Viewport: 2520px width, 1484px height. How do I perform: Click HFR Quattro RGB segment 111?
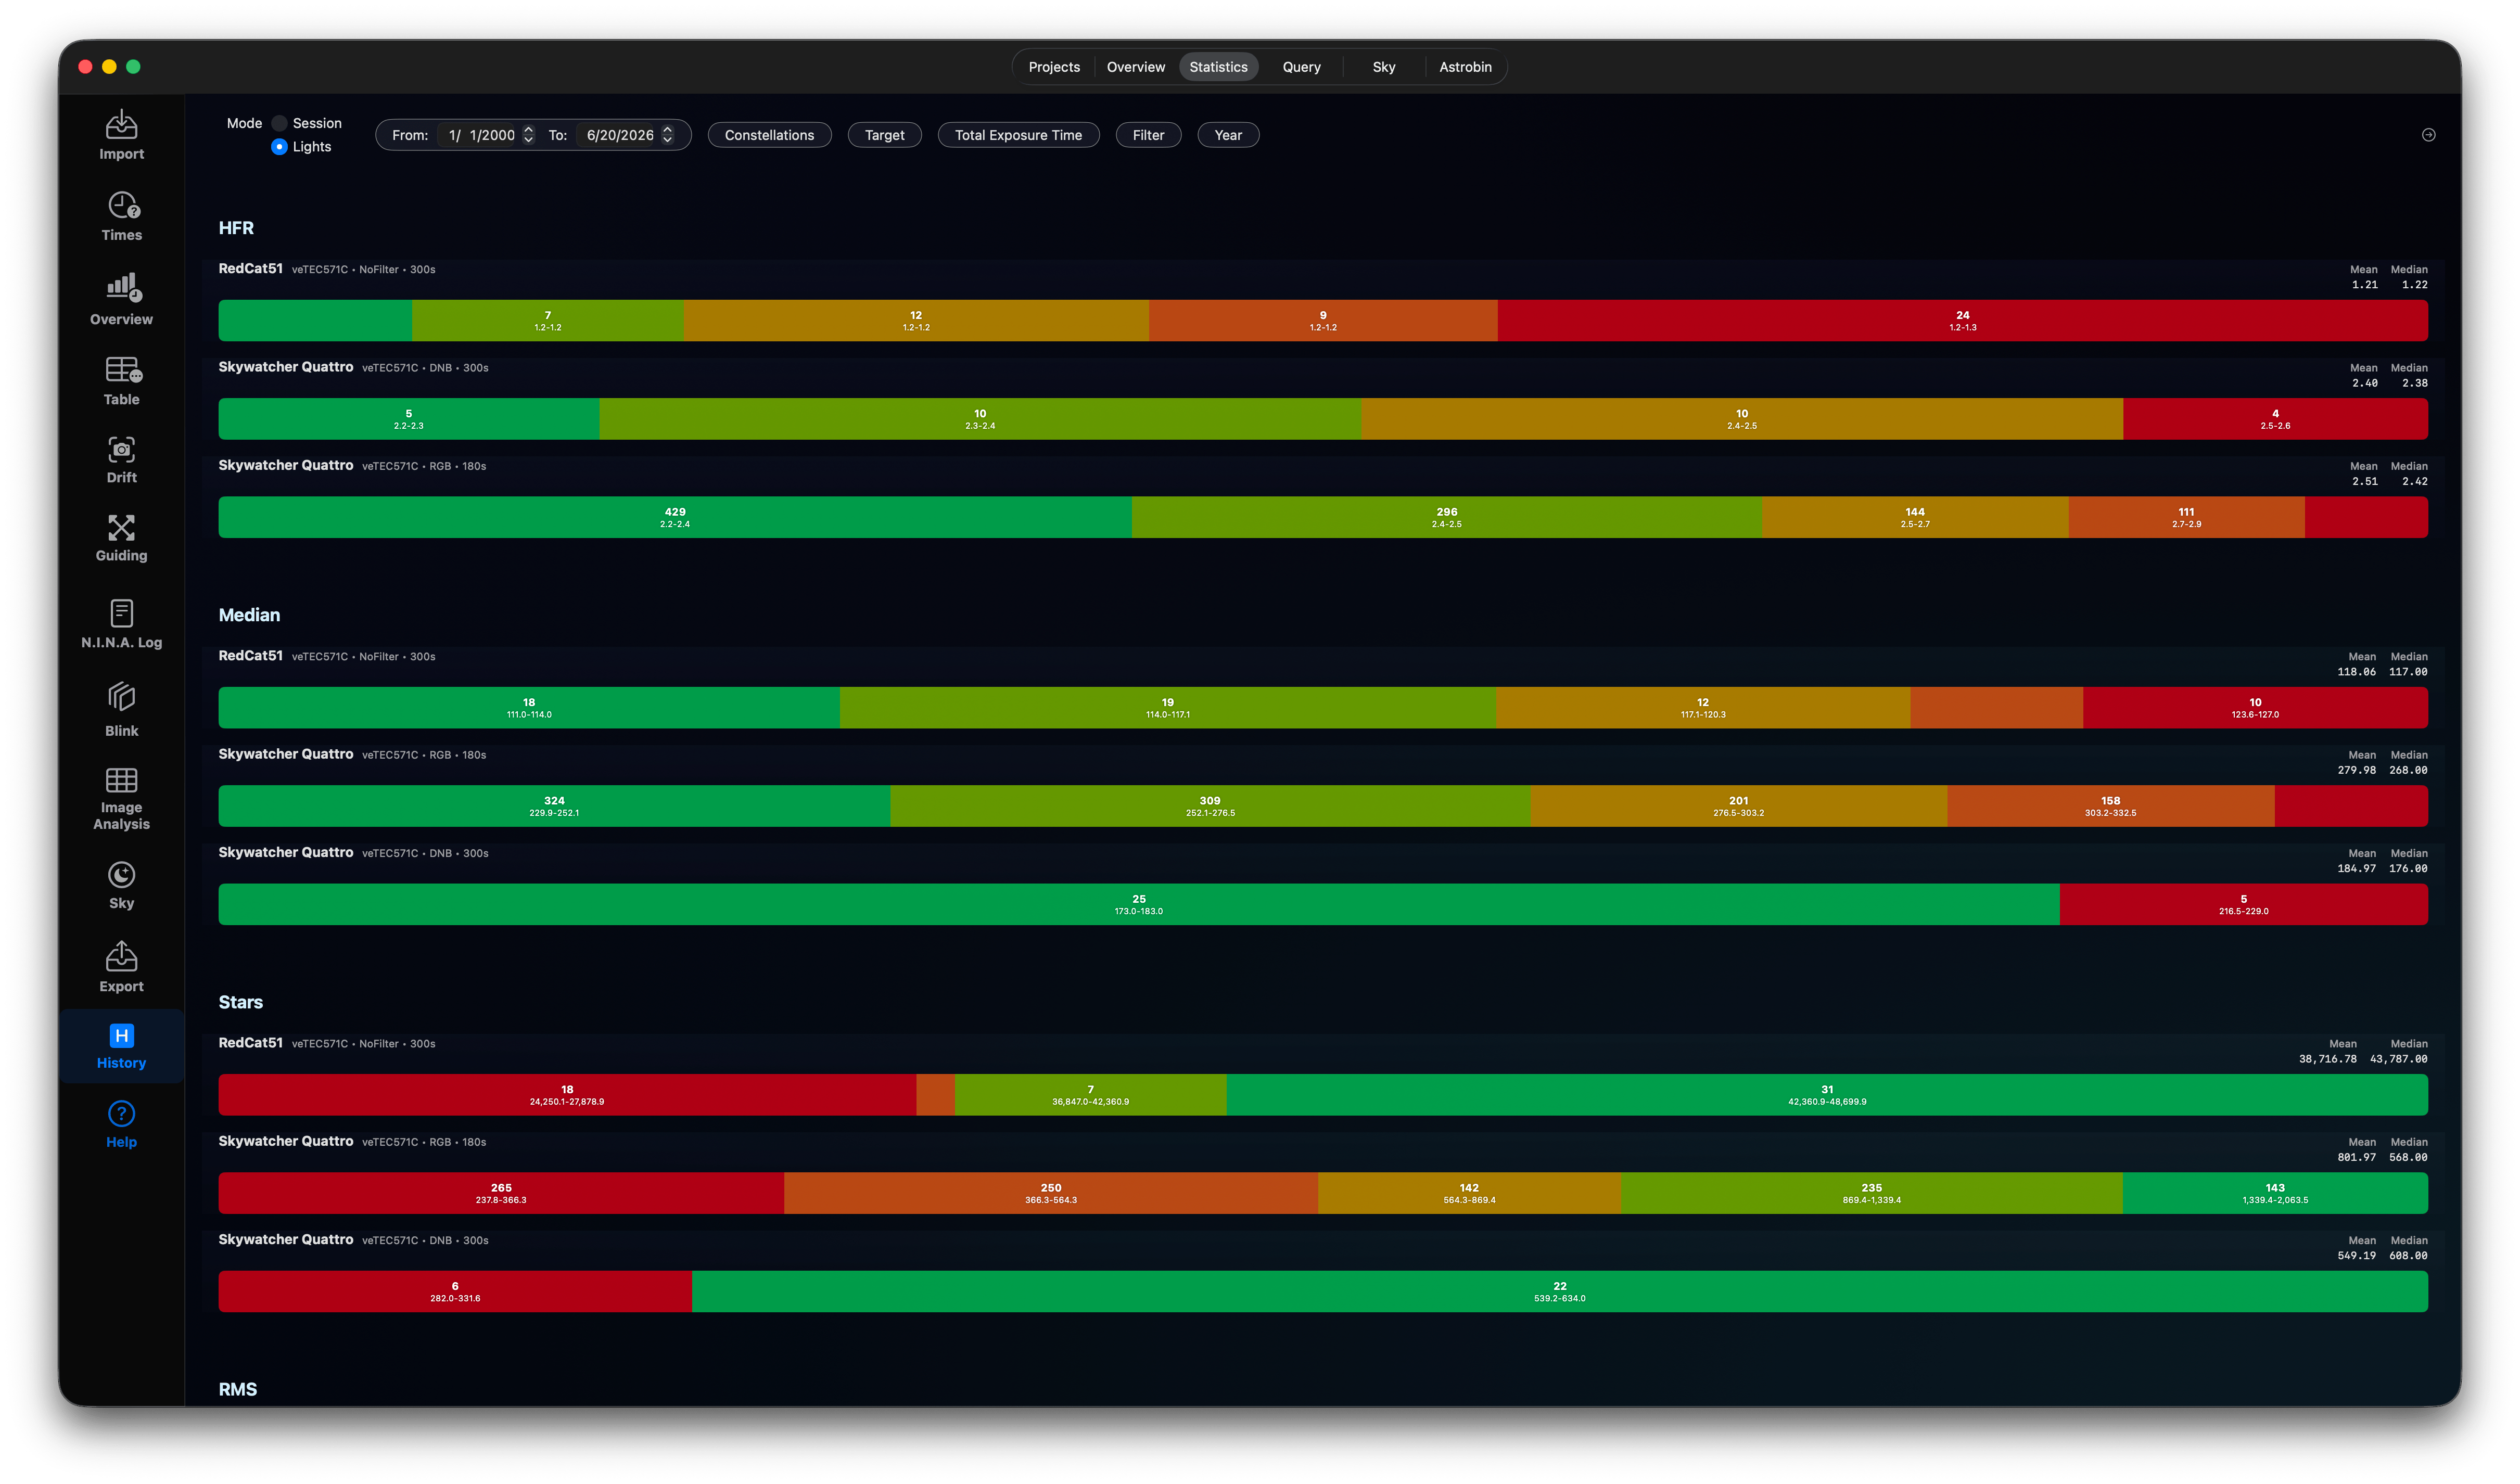pos(2186,517)
